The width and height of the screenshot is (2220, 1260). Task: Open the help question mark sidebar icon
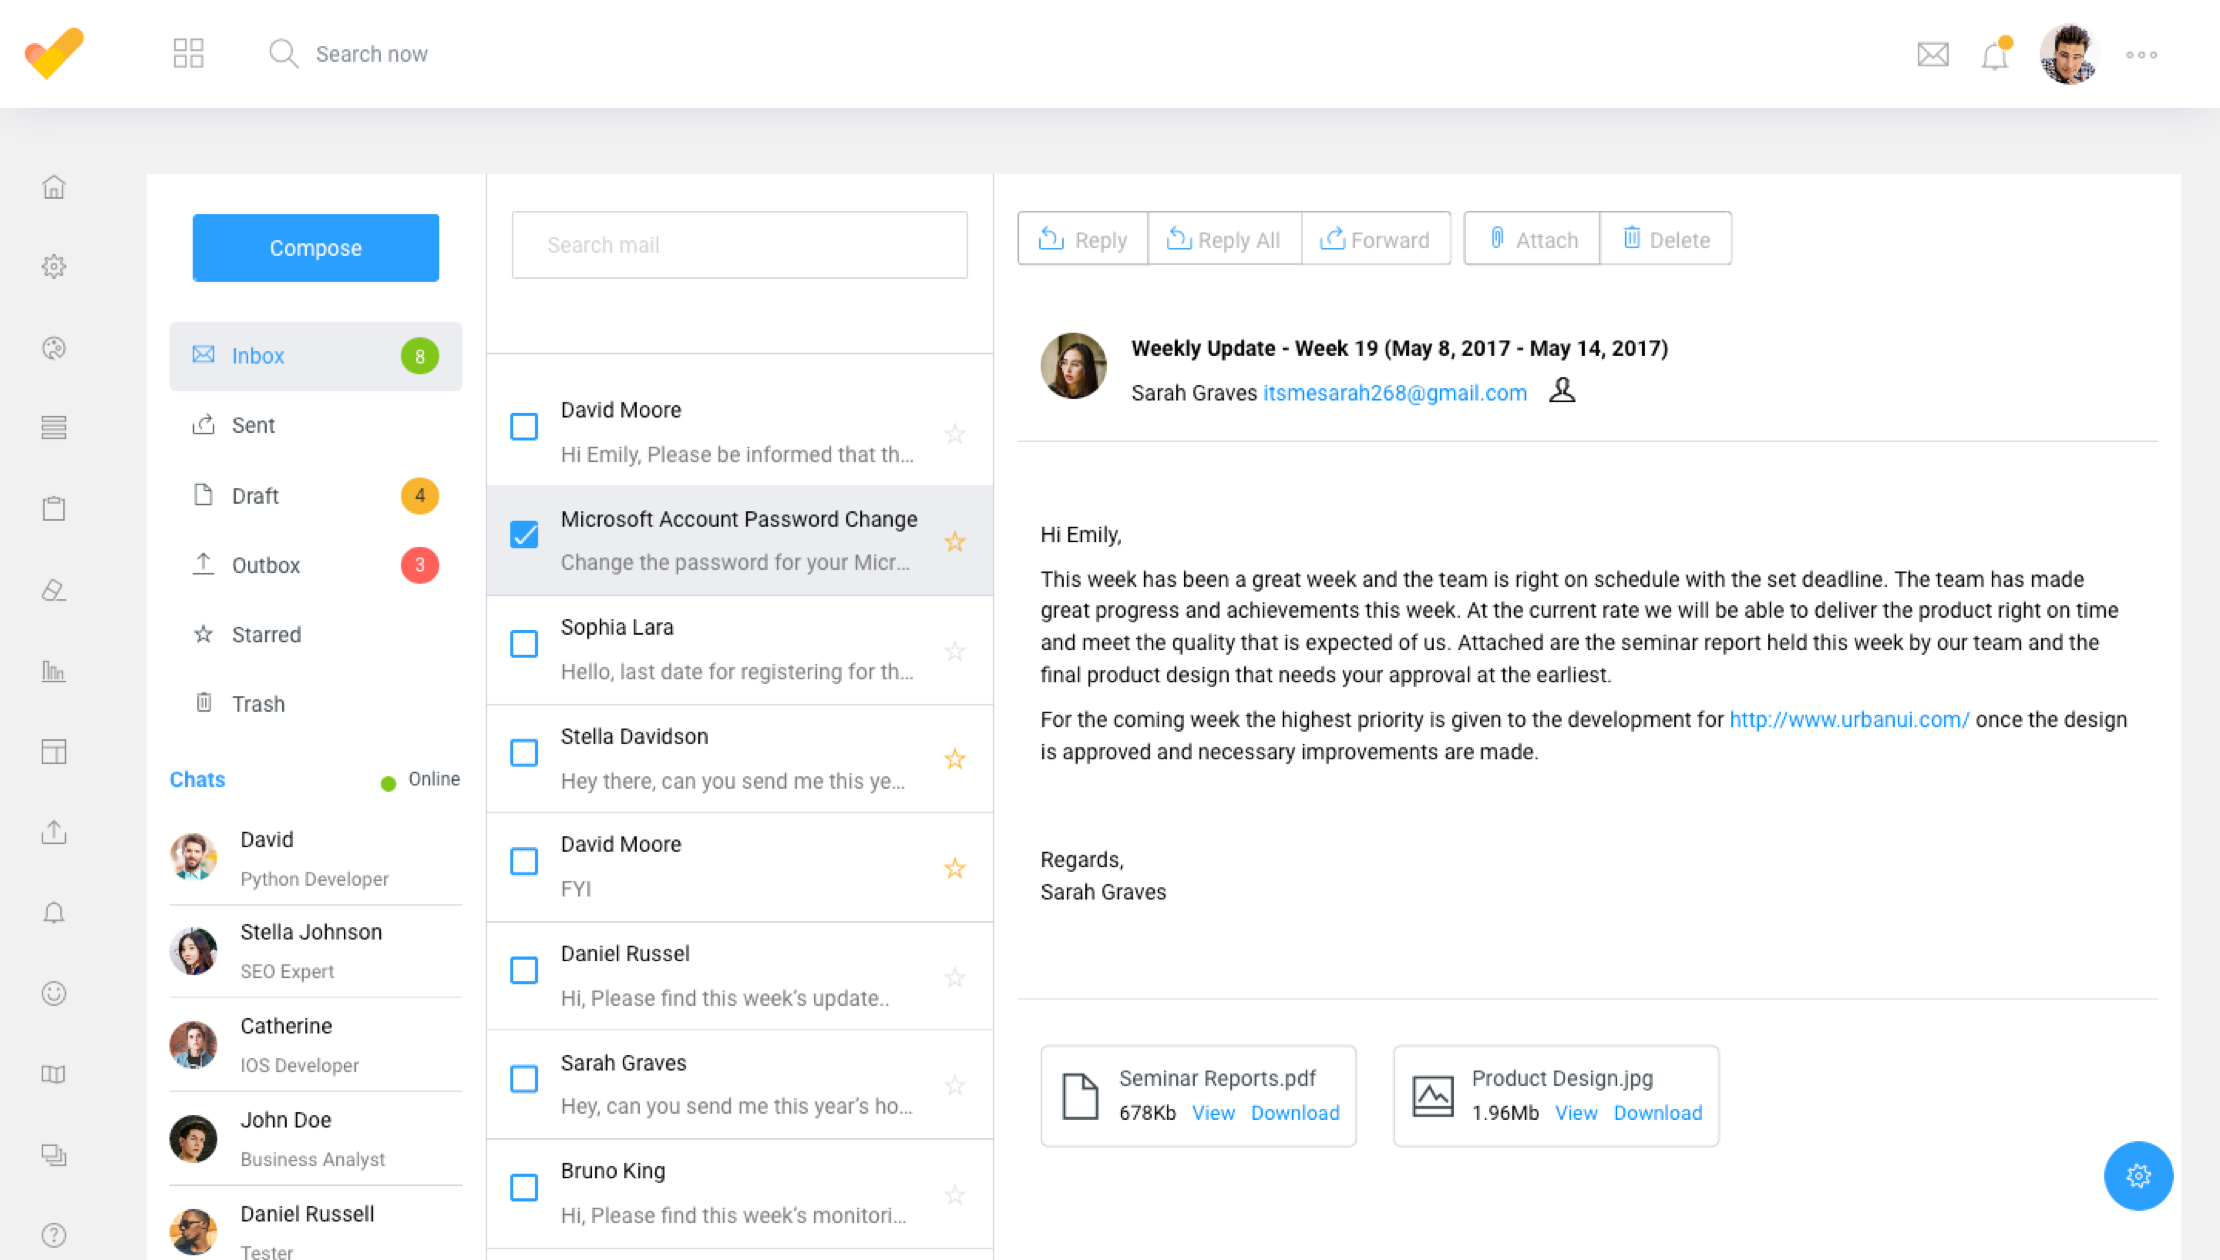coord(54,1235)
